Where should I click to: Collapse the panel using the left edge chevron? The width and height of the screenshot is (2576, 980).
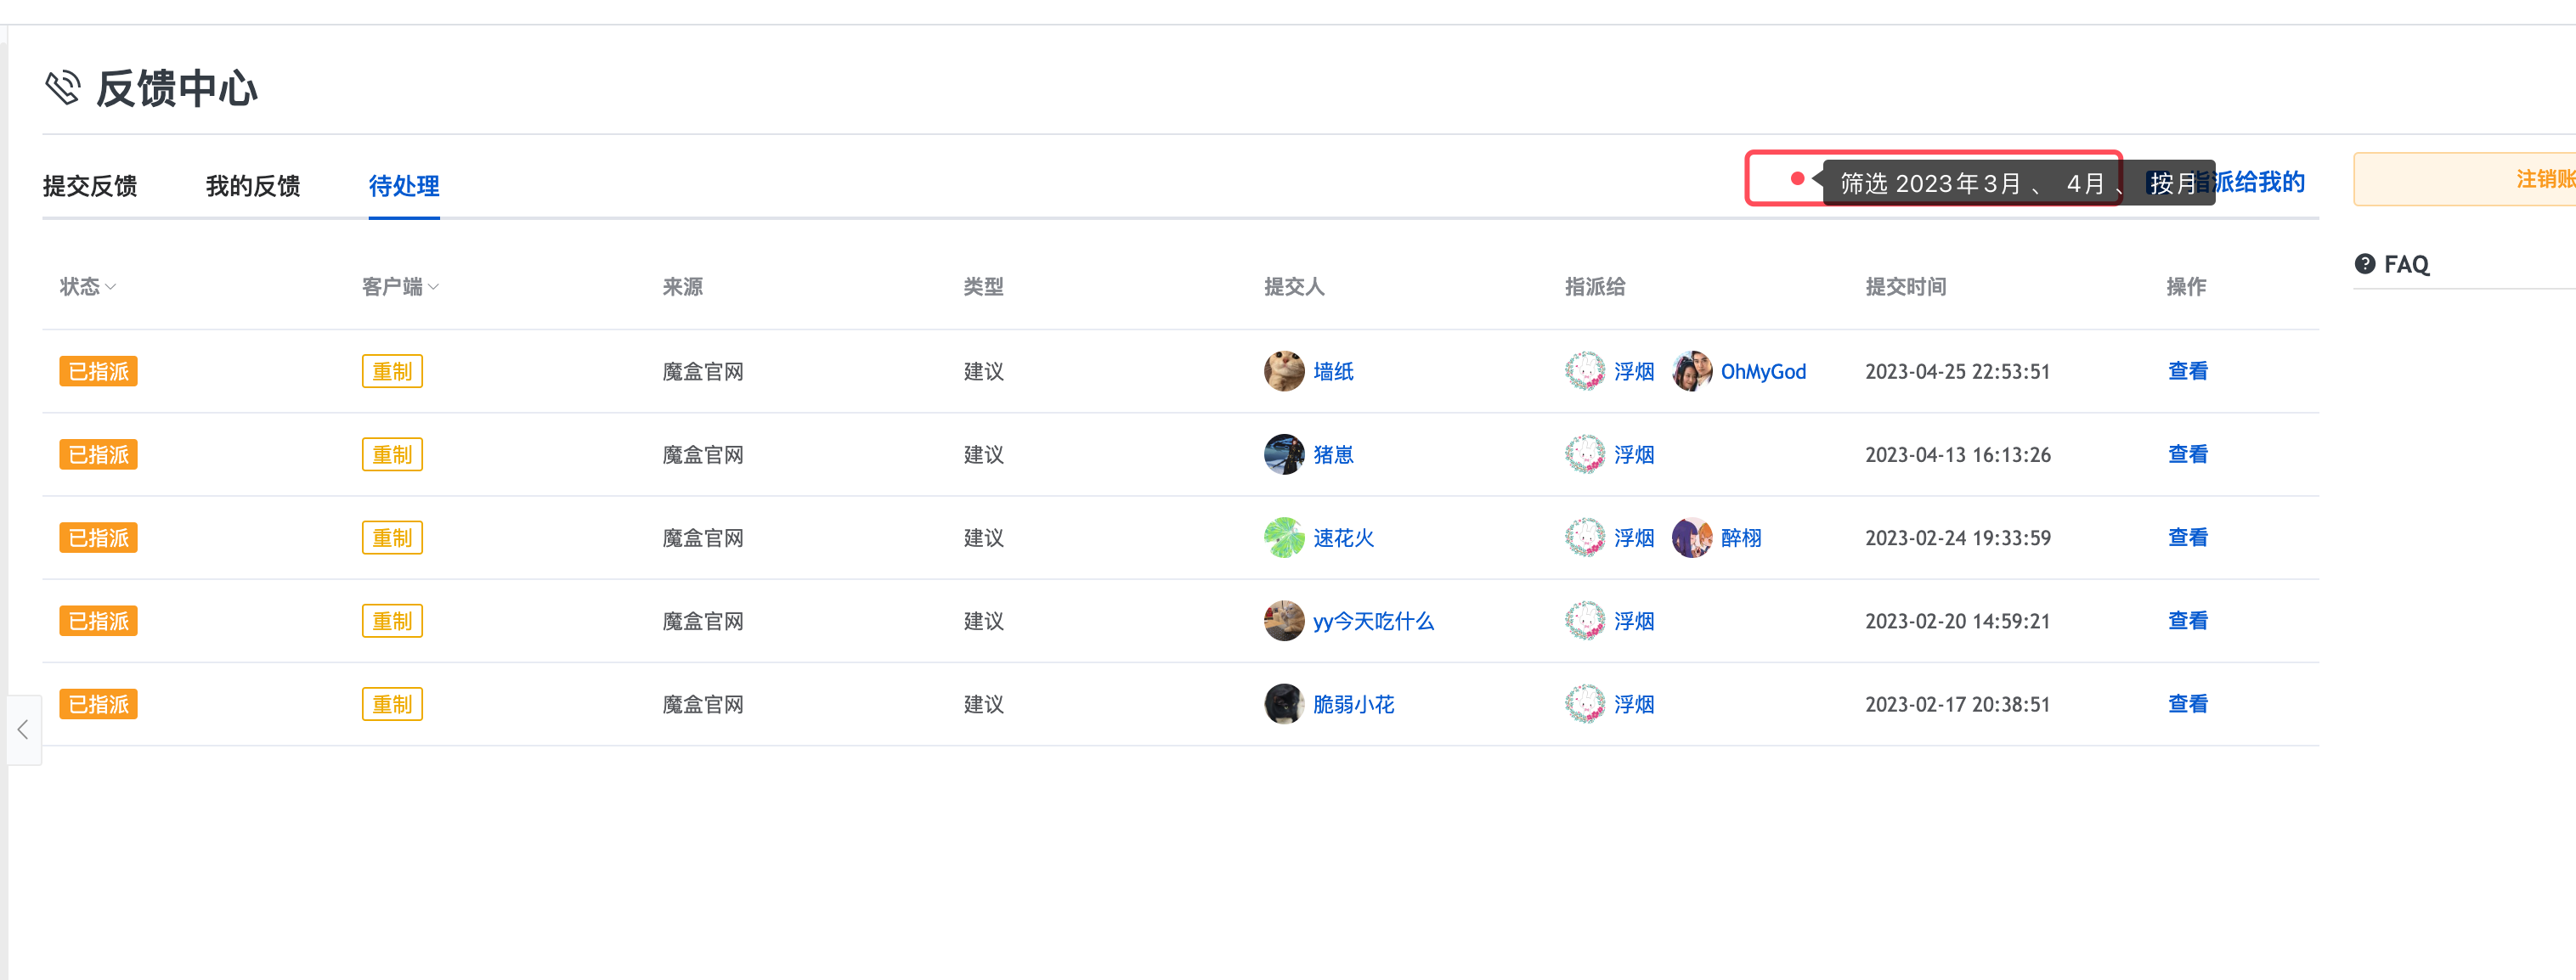point(23,730)
